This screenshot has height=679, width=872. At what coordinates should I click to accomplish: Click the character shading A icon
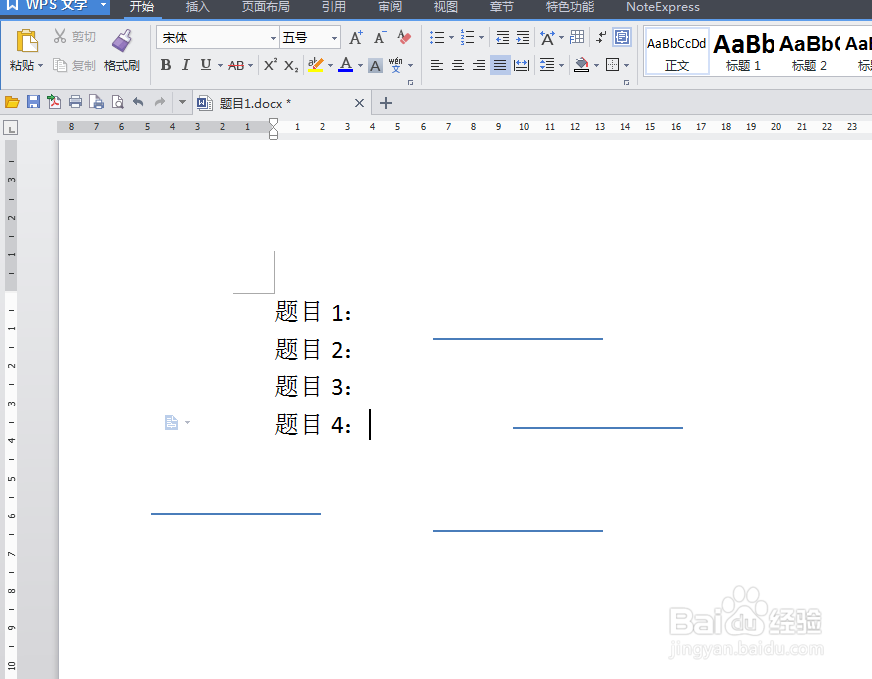coord(375,66)
